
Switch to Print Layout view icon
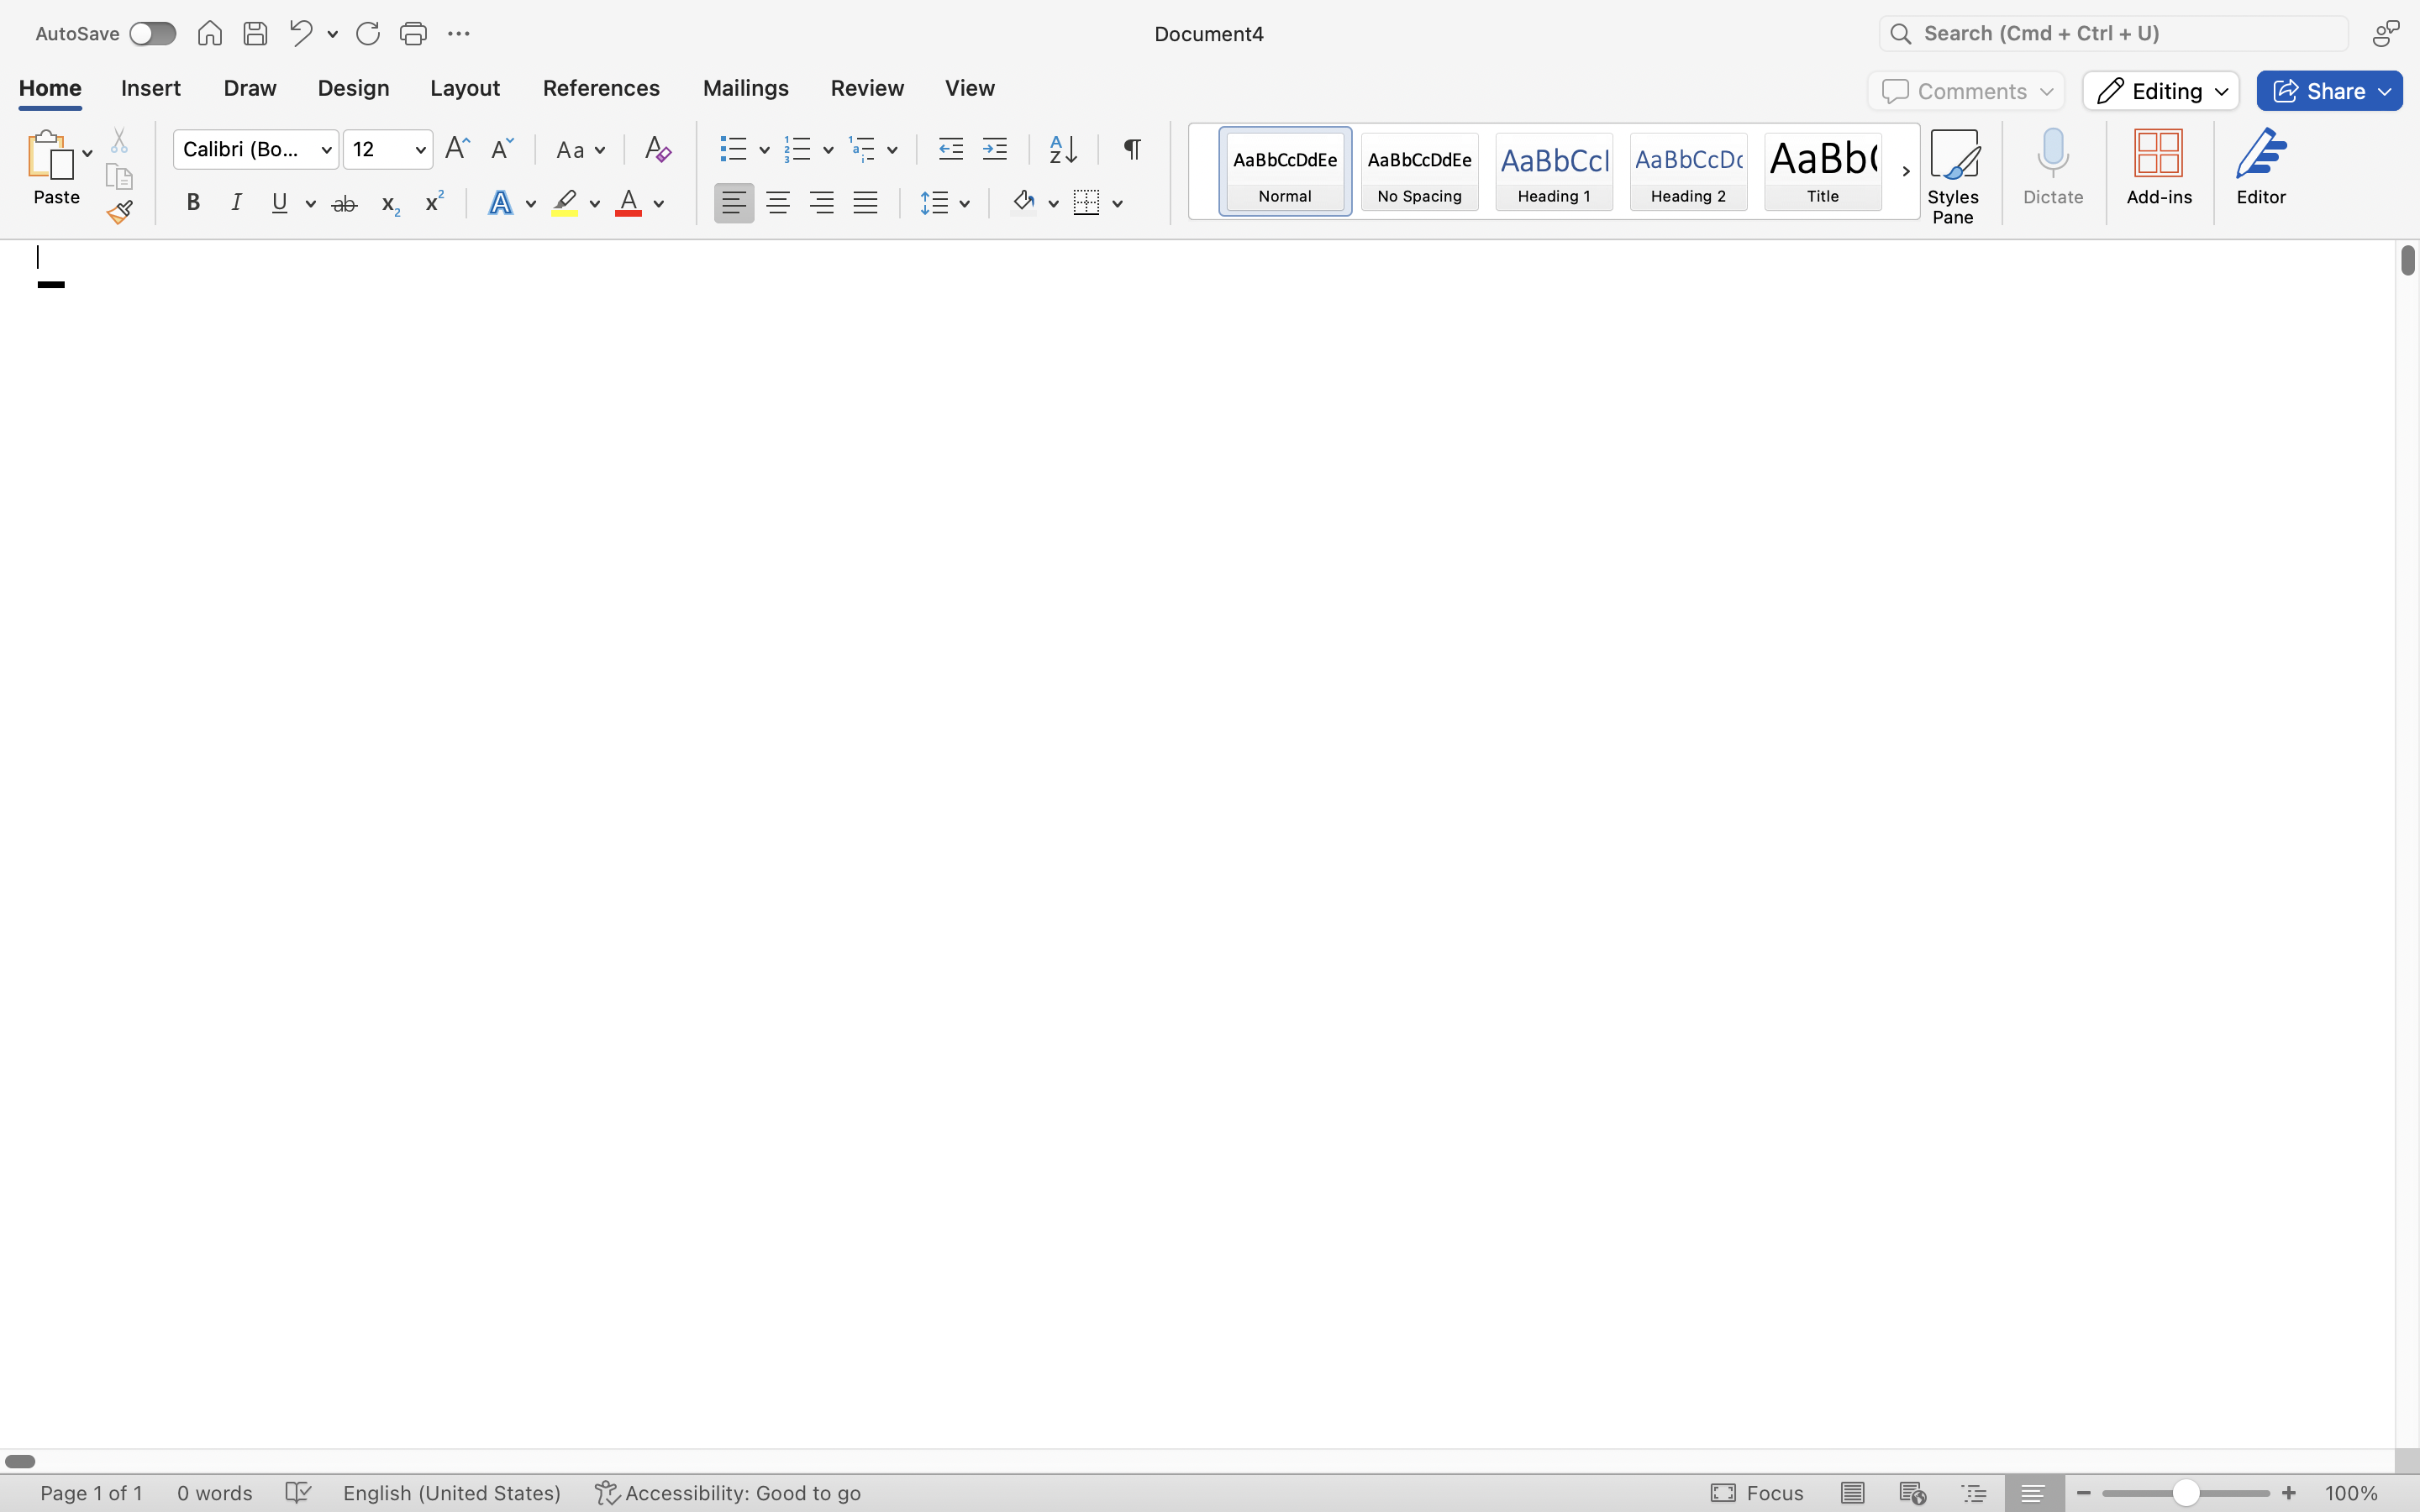click(x=1852, y=1492)
